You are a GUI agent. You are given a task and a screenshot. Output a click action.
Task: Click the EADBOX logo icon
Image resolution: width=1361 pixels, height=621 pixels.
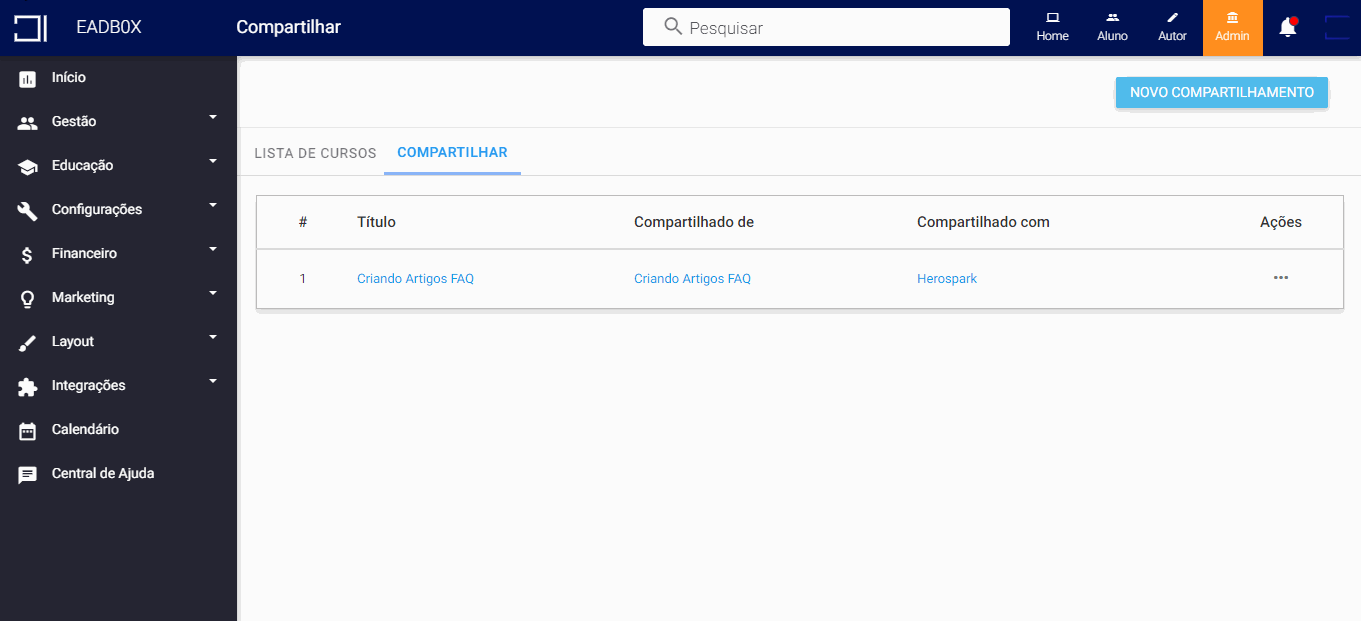30,28
